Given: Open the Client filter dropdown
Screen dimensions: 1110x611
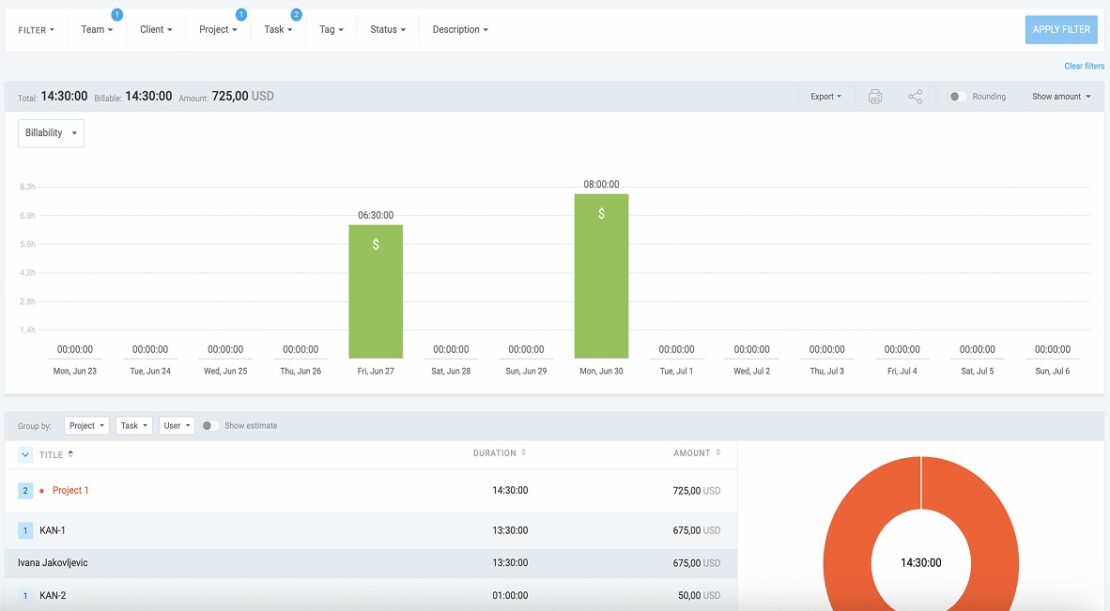Looking at the screenshot, I should [x=156, y=30].
